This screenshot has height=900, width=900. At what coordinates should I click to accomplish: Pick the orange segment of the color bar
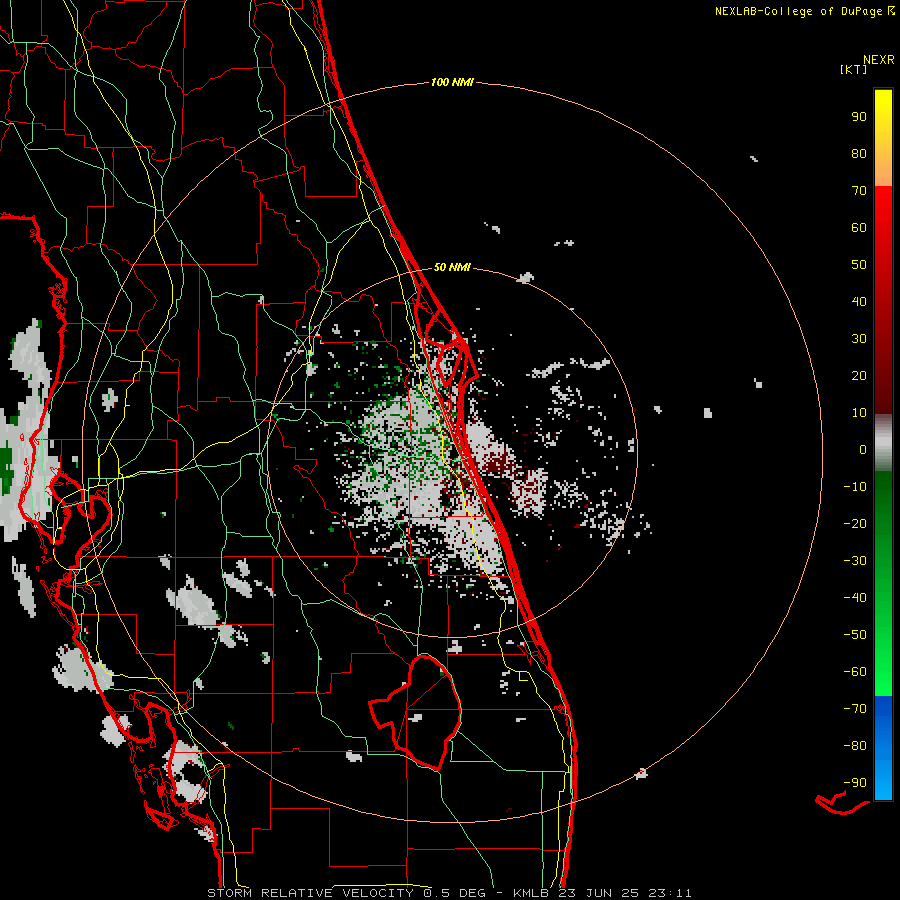point(883,168)
